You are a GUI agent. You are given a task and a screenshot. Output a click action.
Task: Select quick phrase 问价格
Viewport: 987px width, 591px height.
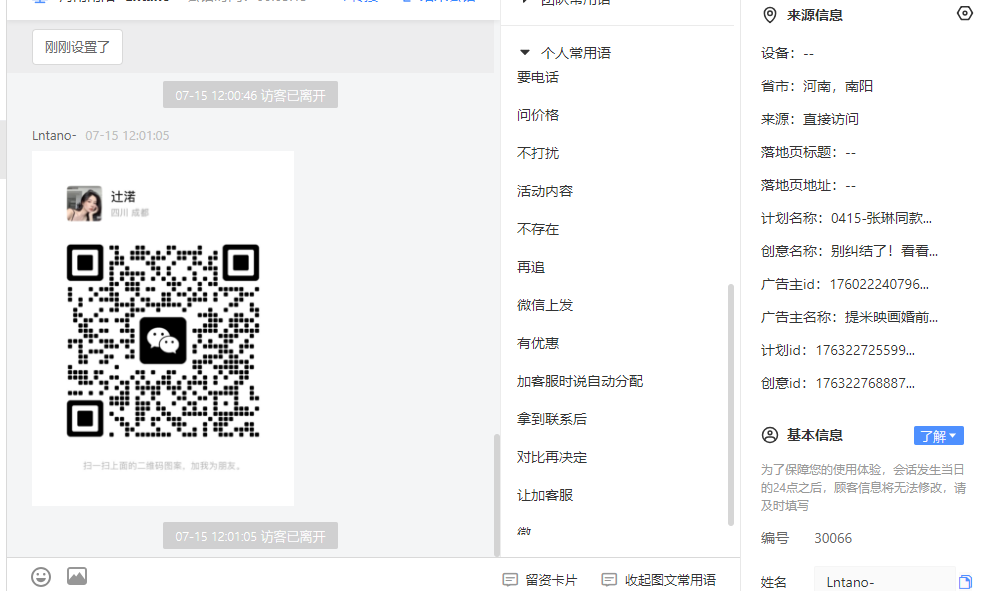tap(538, 115)
